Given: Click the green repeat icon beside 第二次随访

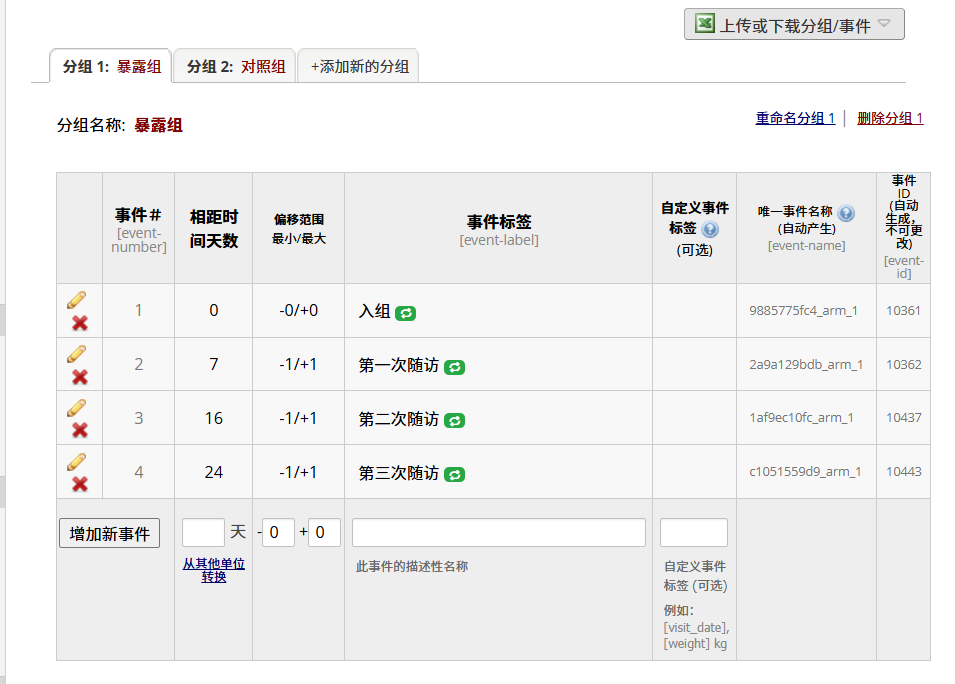Looking at the screenshot, I should 454,421.
